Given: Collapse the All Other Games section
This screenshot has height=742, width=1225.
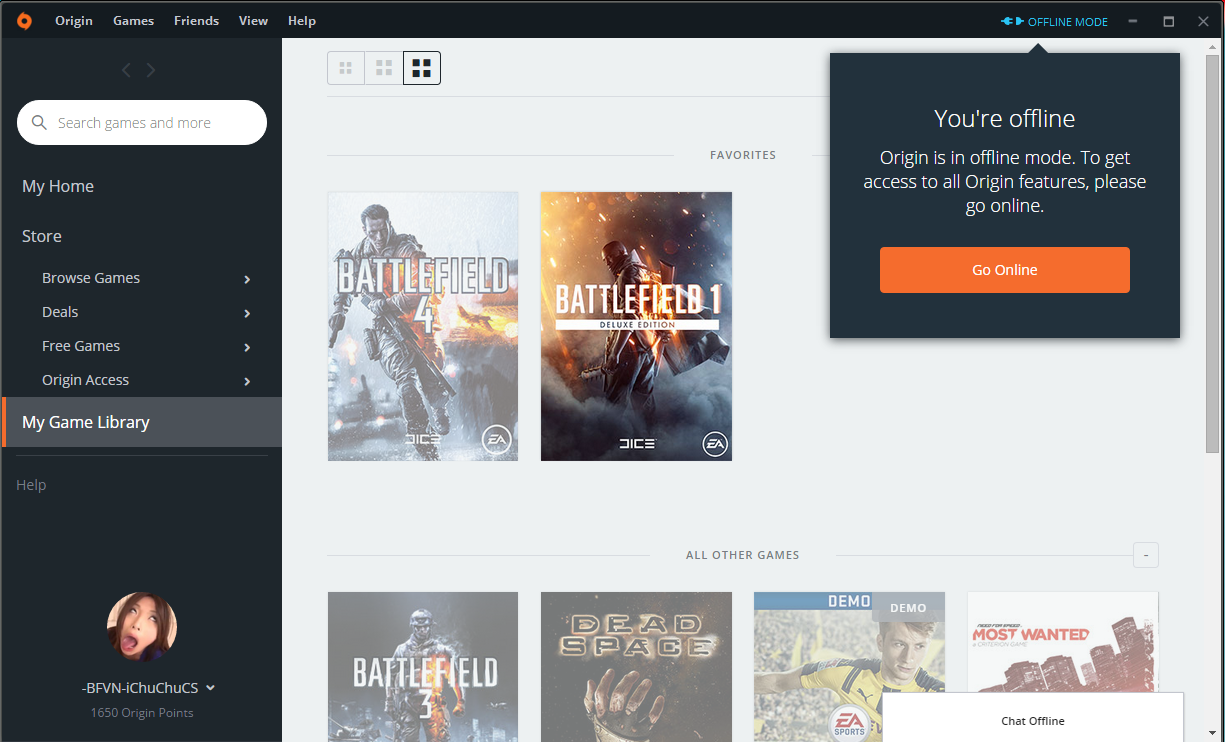Looking at the screenshot, I should coord(1146,555).
